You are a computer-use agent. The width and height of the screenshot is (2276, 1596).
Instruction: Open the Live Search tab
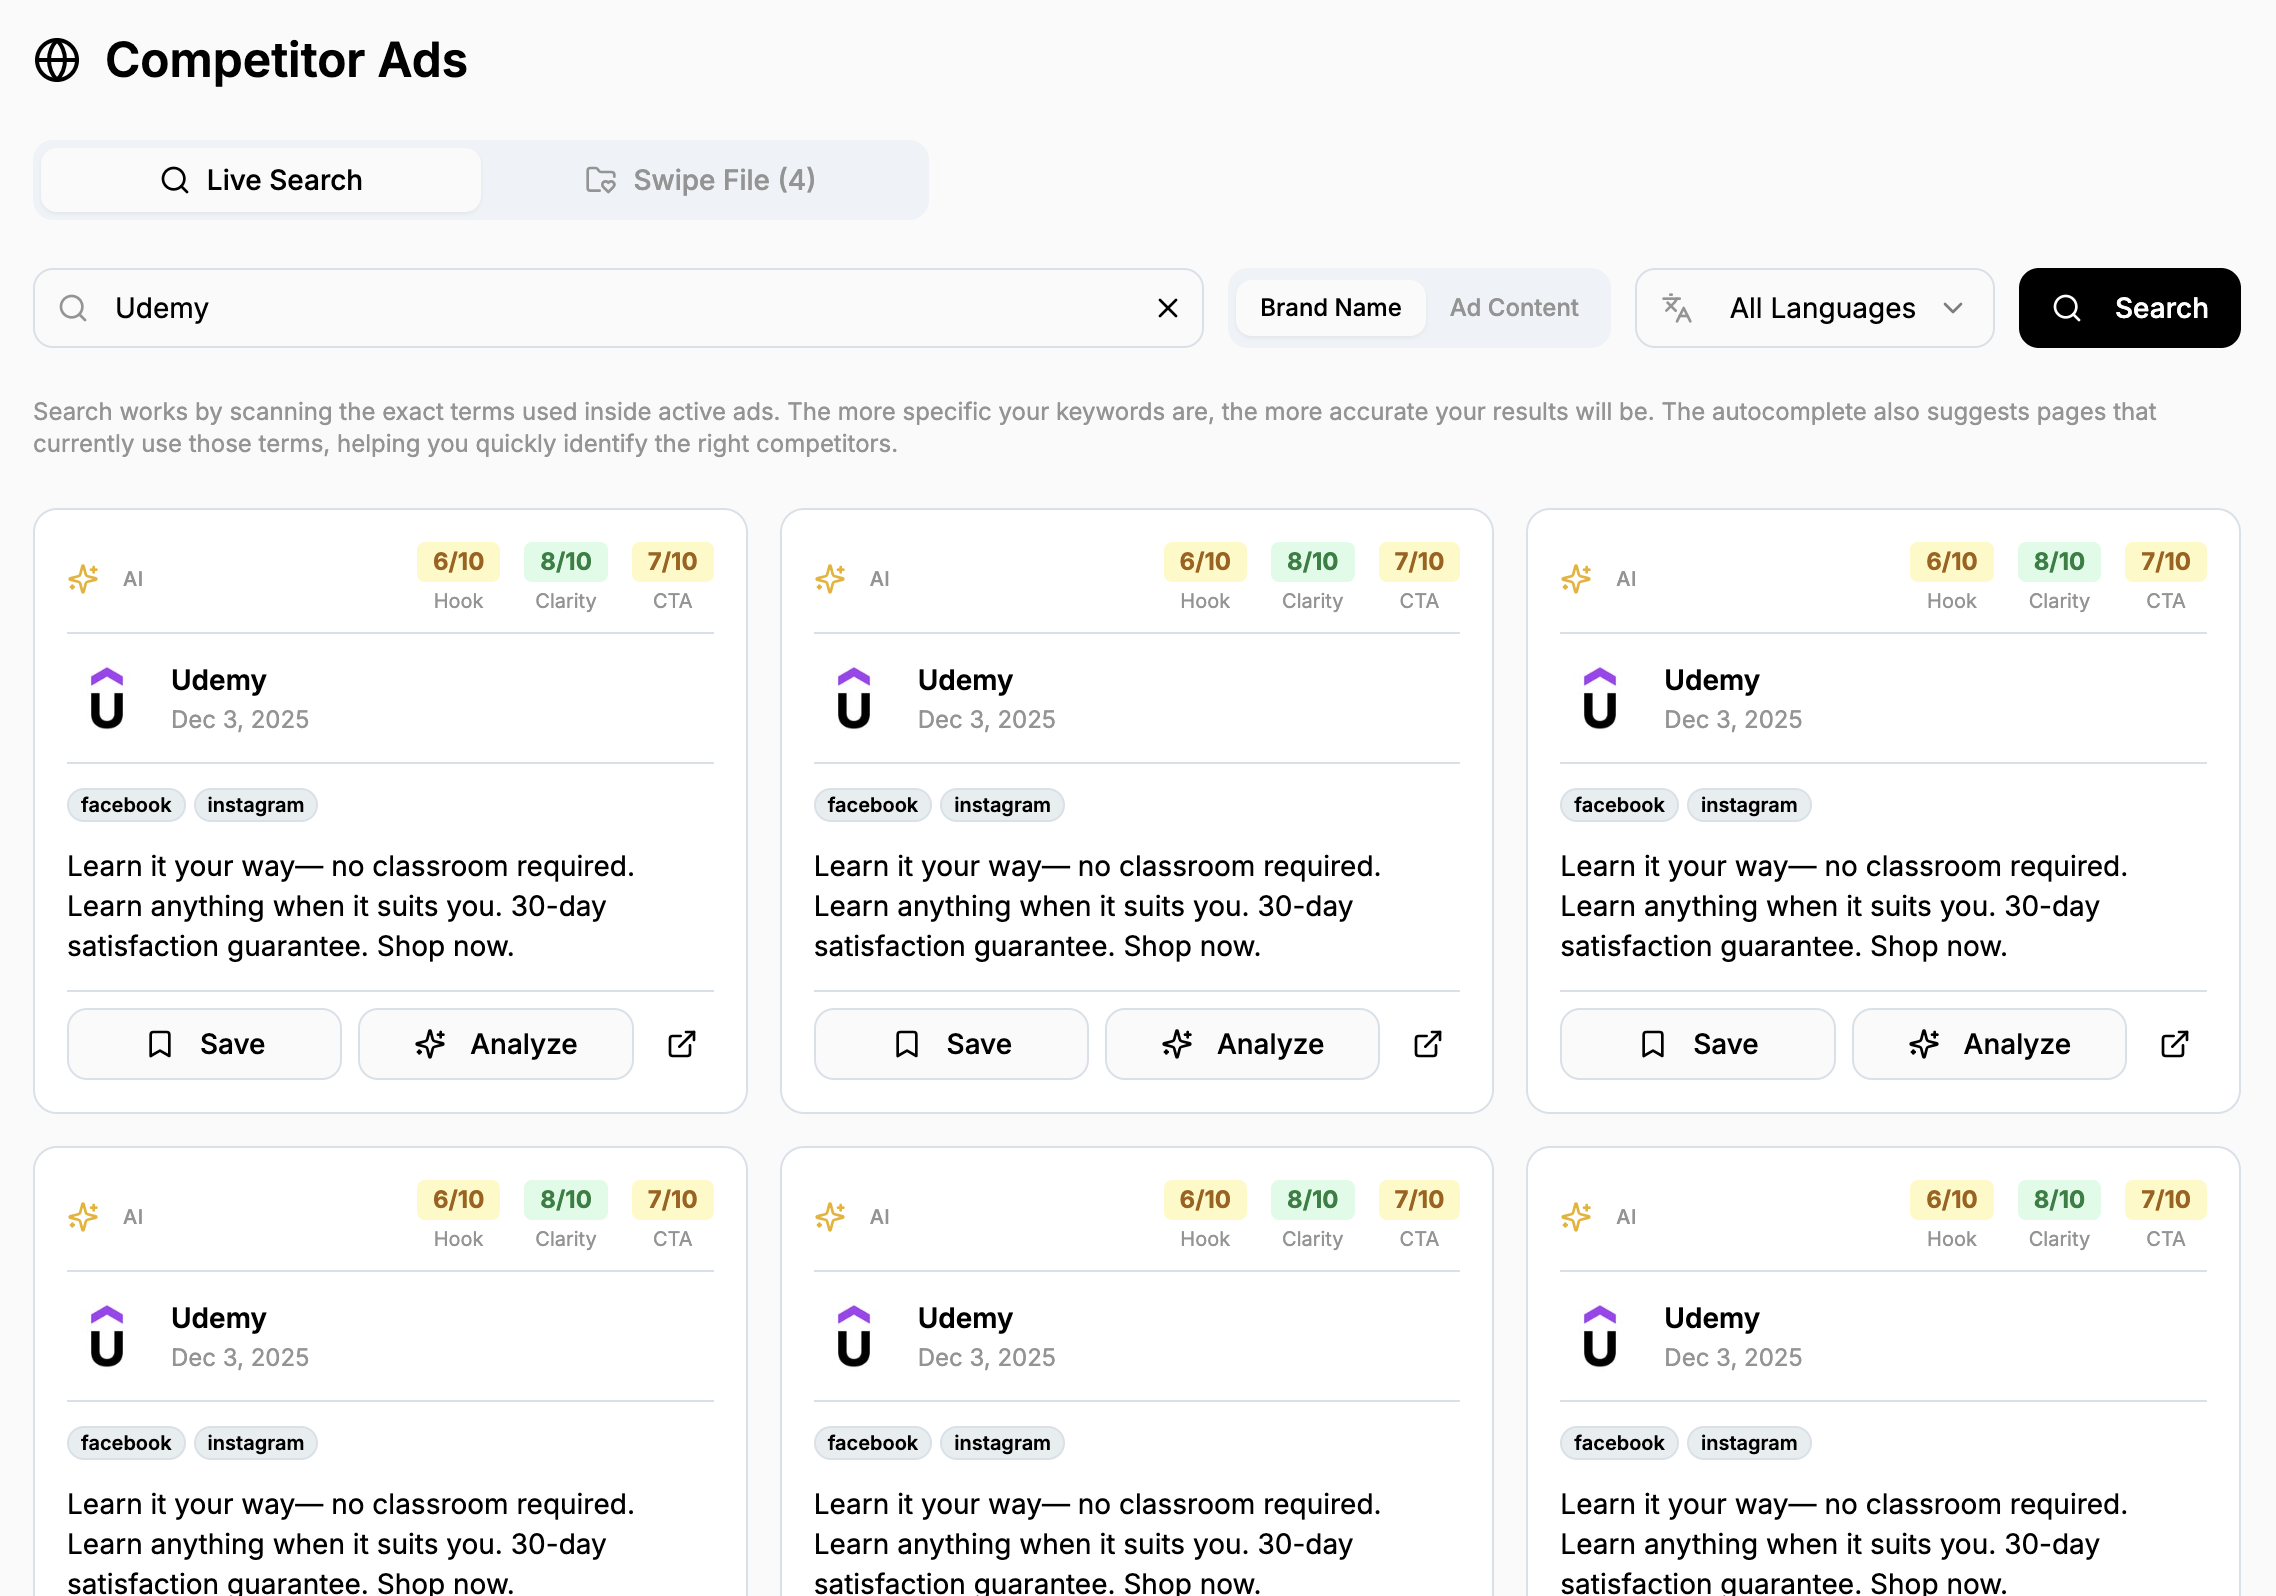[261, 180]
